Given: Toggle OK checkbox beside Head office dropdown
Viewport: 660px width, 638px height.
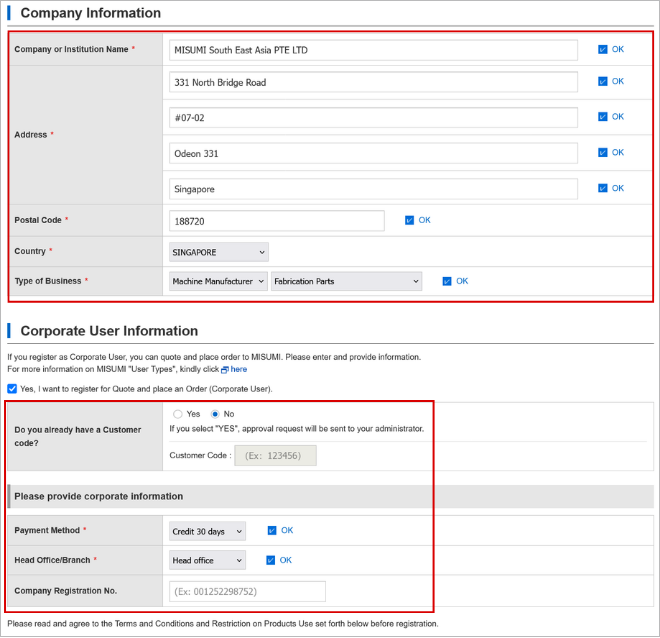Looking at the screenshot, I should tap(271, 561).
